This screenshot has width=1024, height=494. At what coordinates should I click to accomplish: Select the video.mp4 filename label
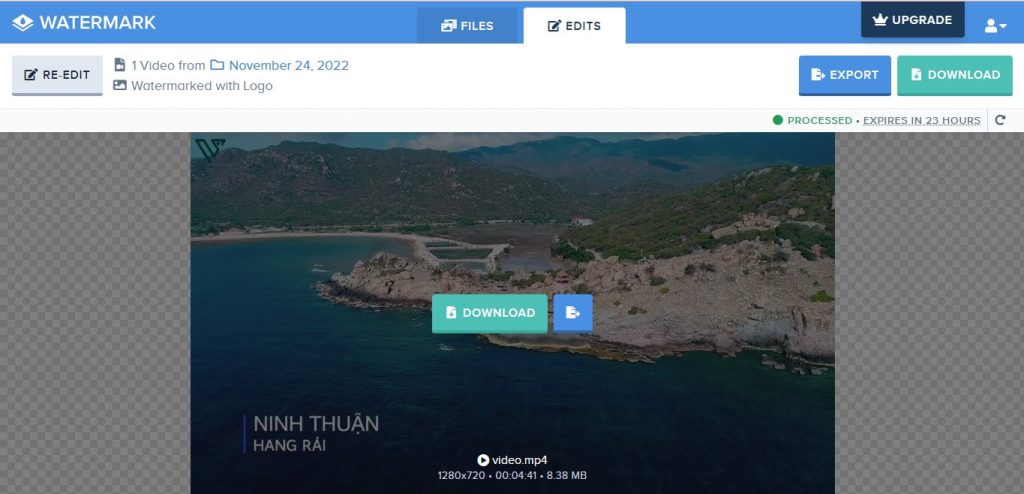519,460
